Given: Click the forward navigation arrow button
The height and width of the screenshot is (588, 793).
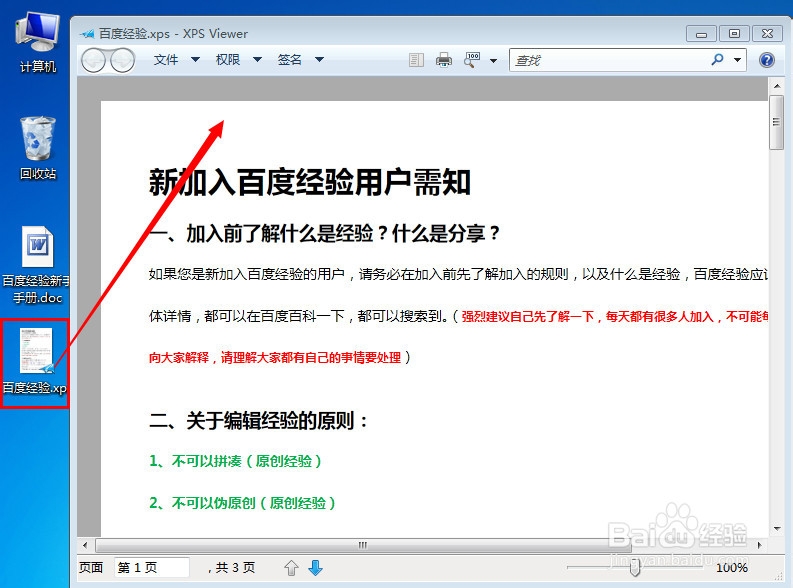Looking at the screenshot, I should click(123, 61).
